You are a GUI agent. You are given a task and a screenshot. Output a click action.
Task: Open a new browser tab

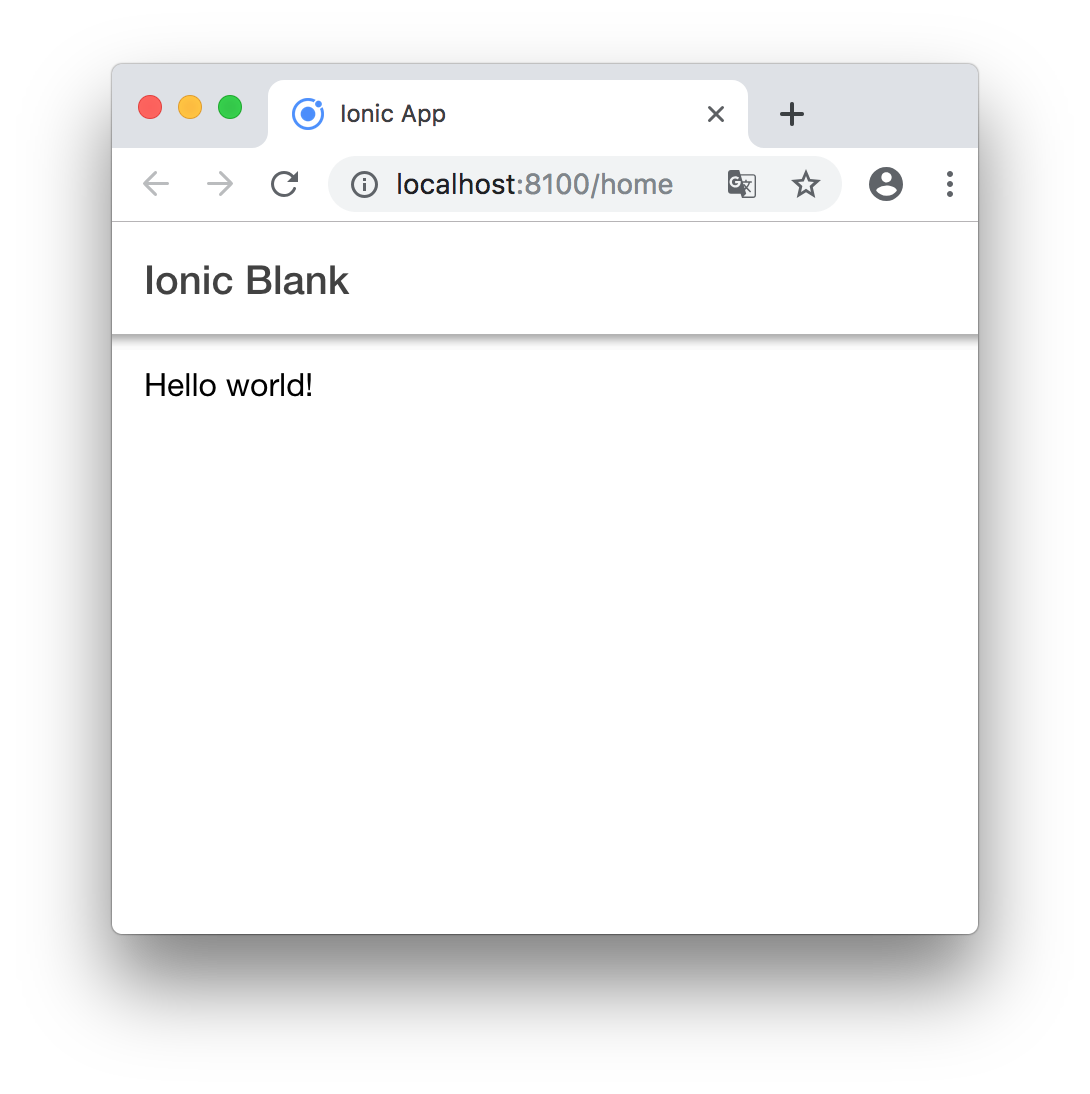791,113
